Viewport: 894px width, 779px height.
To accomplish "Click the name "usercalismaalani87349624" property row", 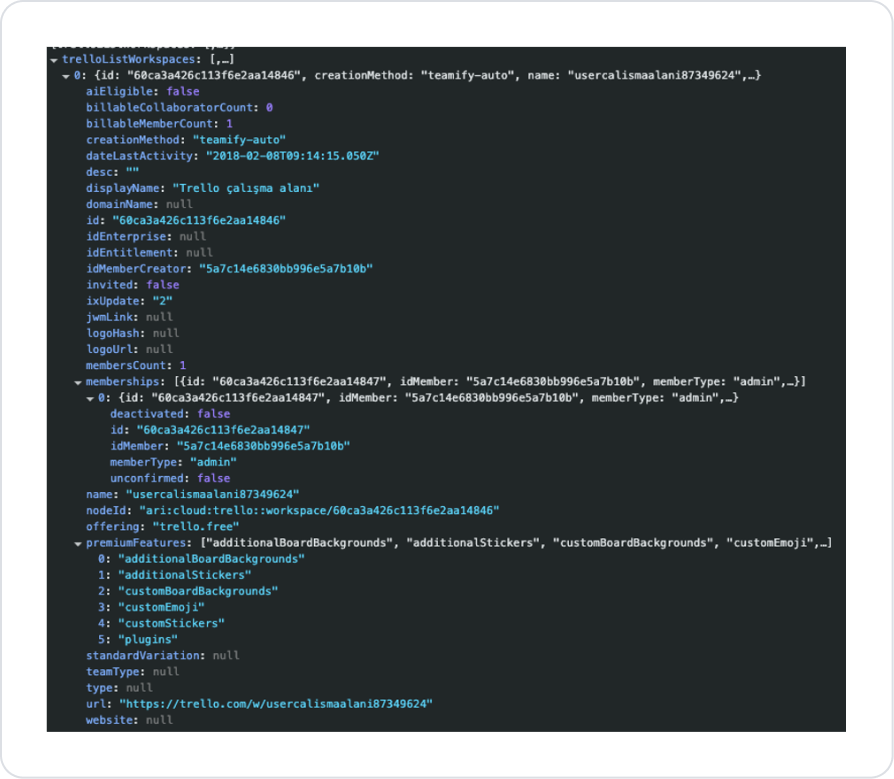I will (192, 494).
